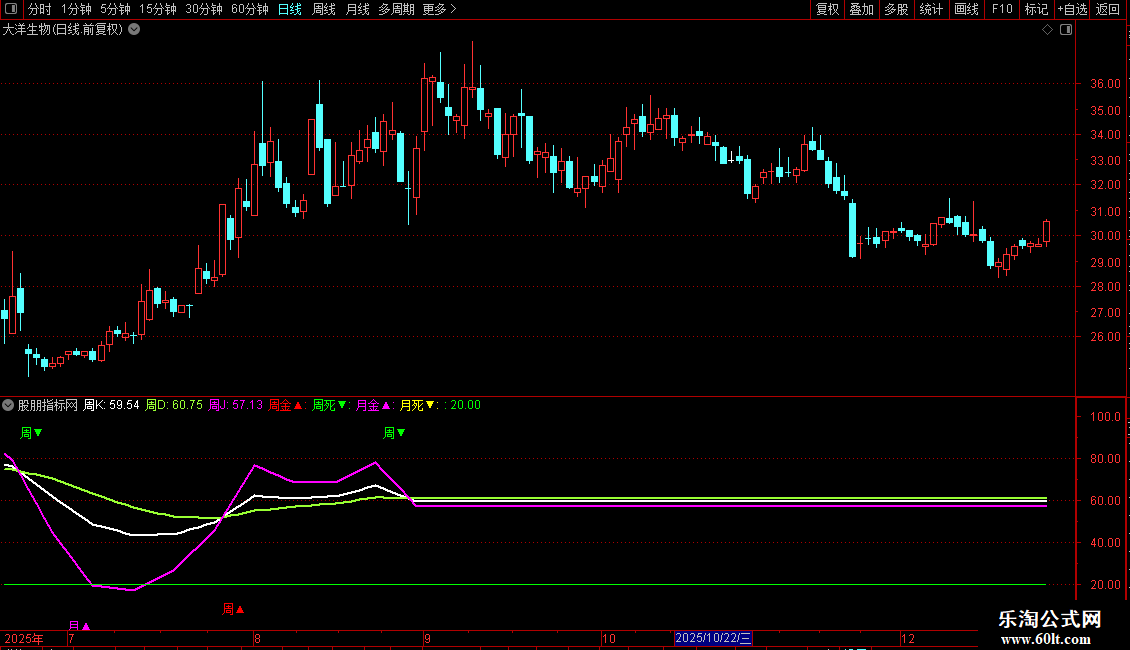Click the 股朋指标网 indicator name
Viewport: 1130px width, 650px height.
(48, 405)
